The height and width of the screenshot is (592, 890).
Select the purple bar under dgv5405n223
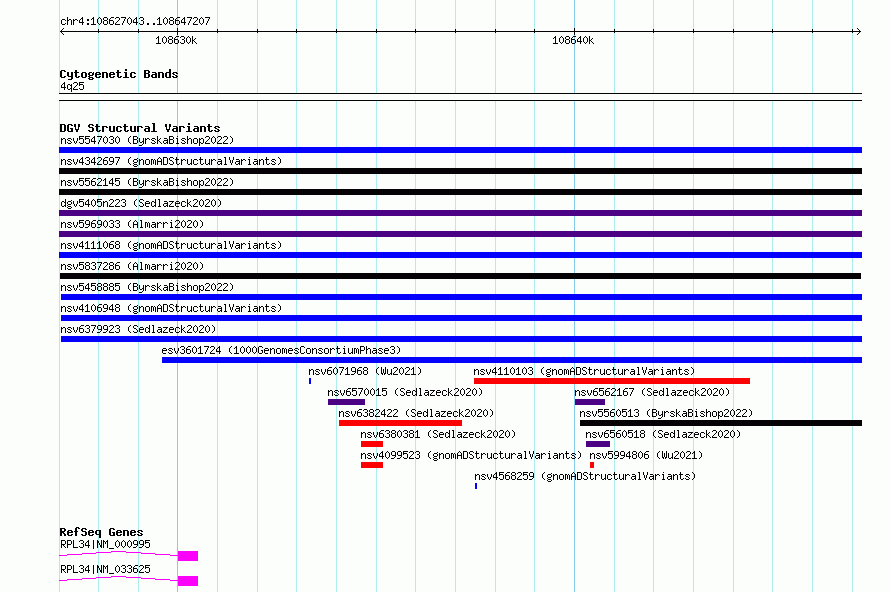pyautogui.click(x=460, y=213)
